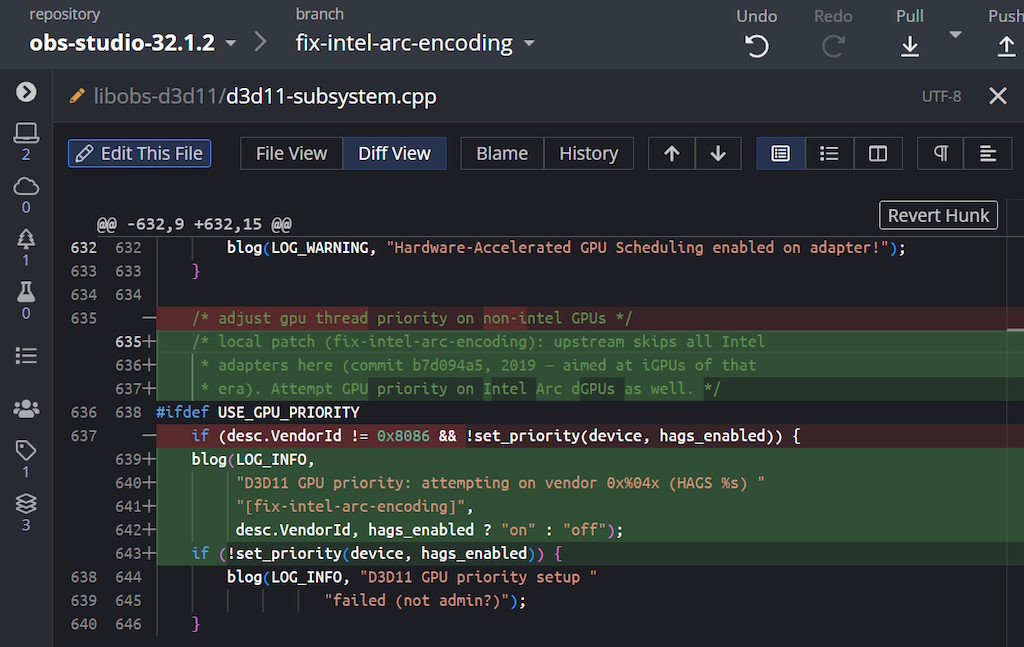Viewport: 1024px width, 647px height.
Task: Toggle word wrap alignment icon
Action: (x=987, y=153)
